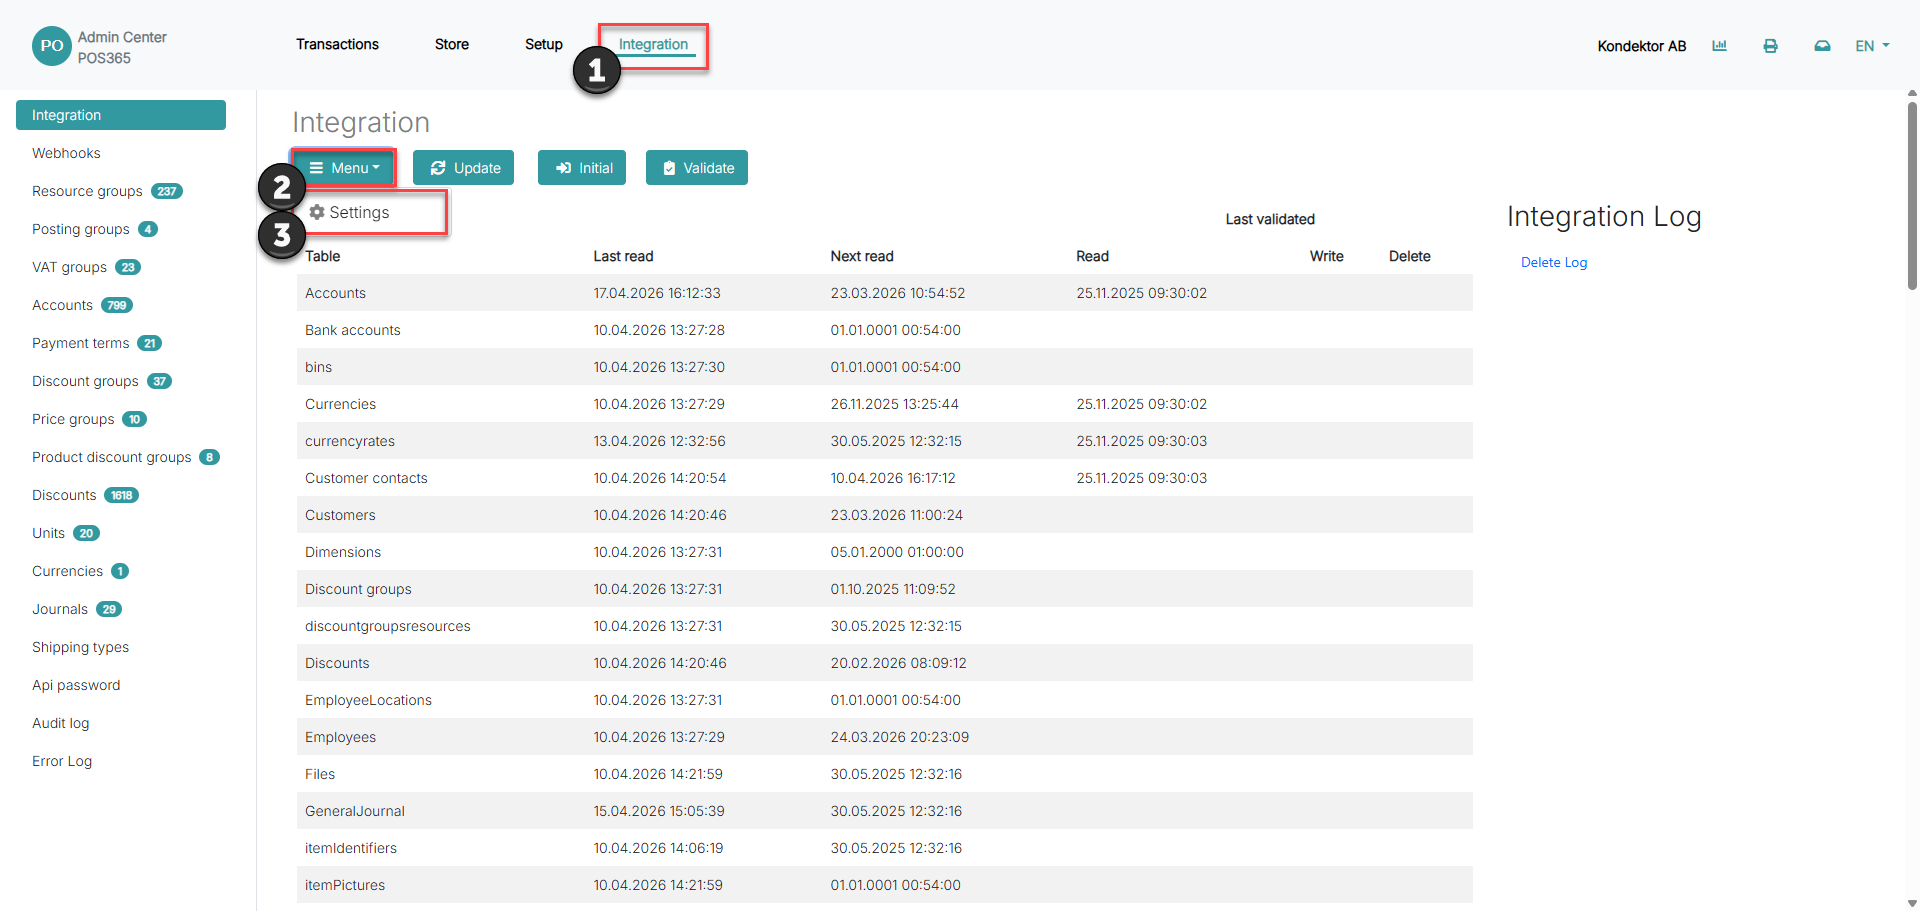Select the Api password sidebar item
The width and height of the screenshot is (1920, 911).
[76, 685]
